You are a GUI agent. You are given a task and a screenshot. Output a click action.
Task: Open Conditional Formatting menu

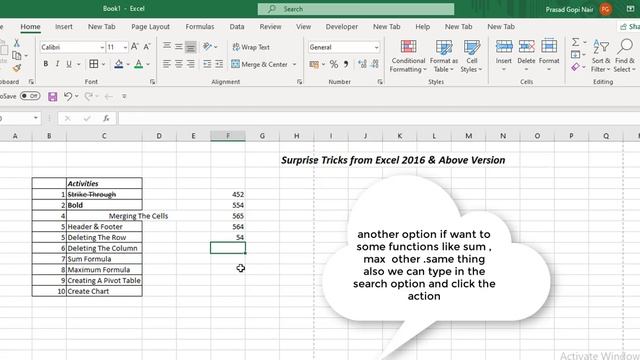(x=408, y=56)
